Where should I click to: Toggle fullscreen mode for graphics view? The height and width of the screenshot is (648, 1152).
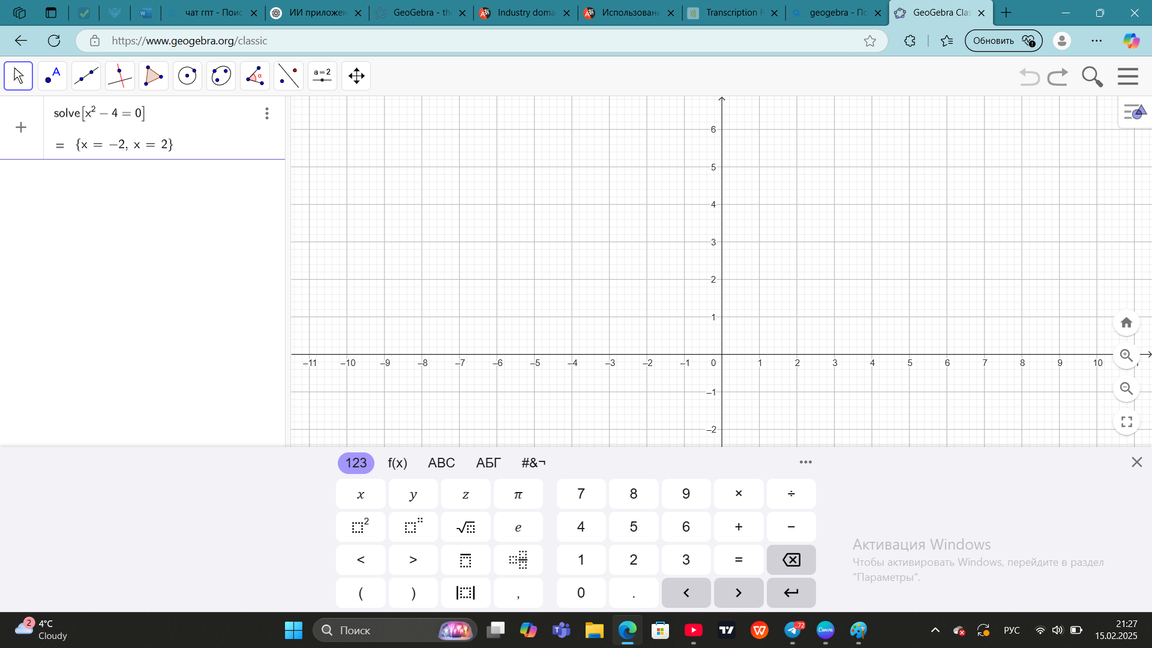1126,422
